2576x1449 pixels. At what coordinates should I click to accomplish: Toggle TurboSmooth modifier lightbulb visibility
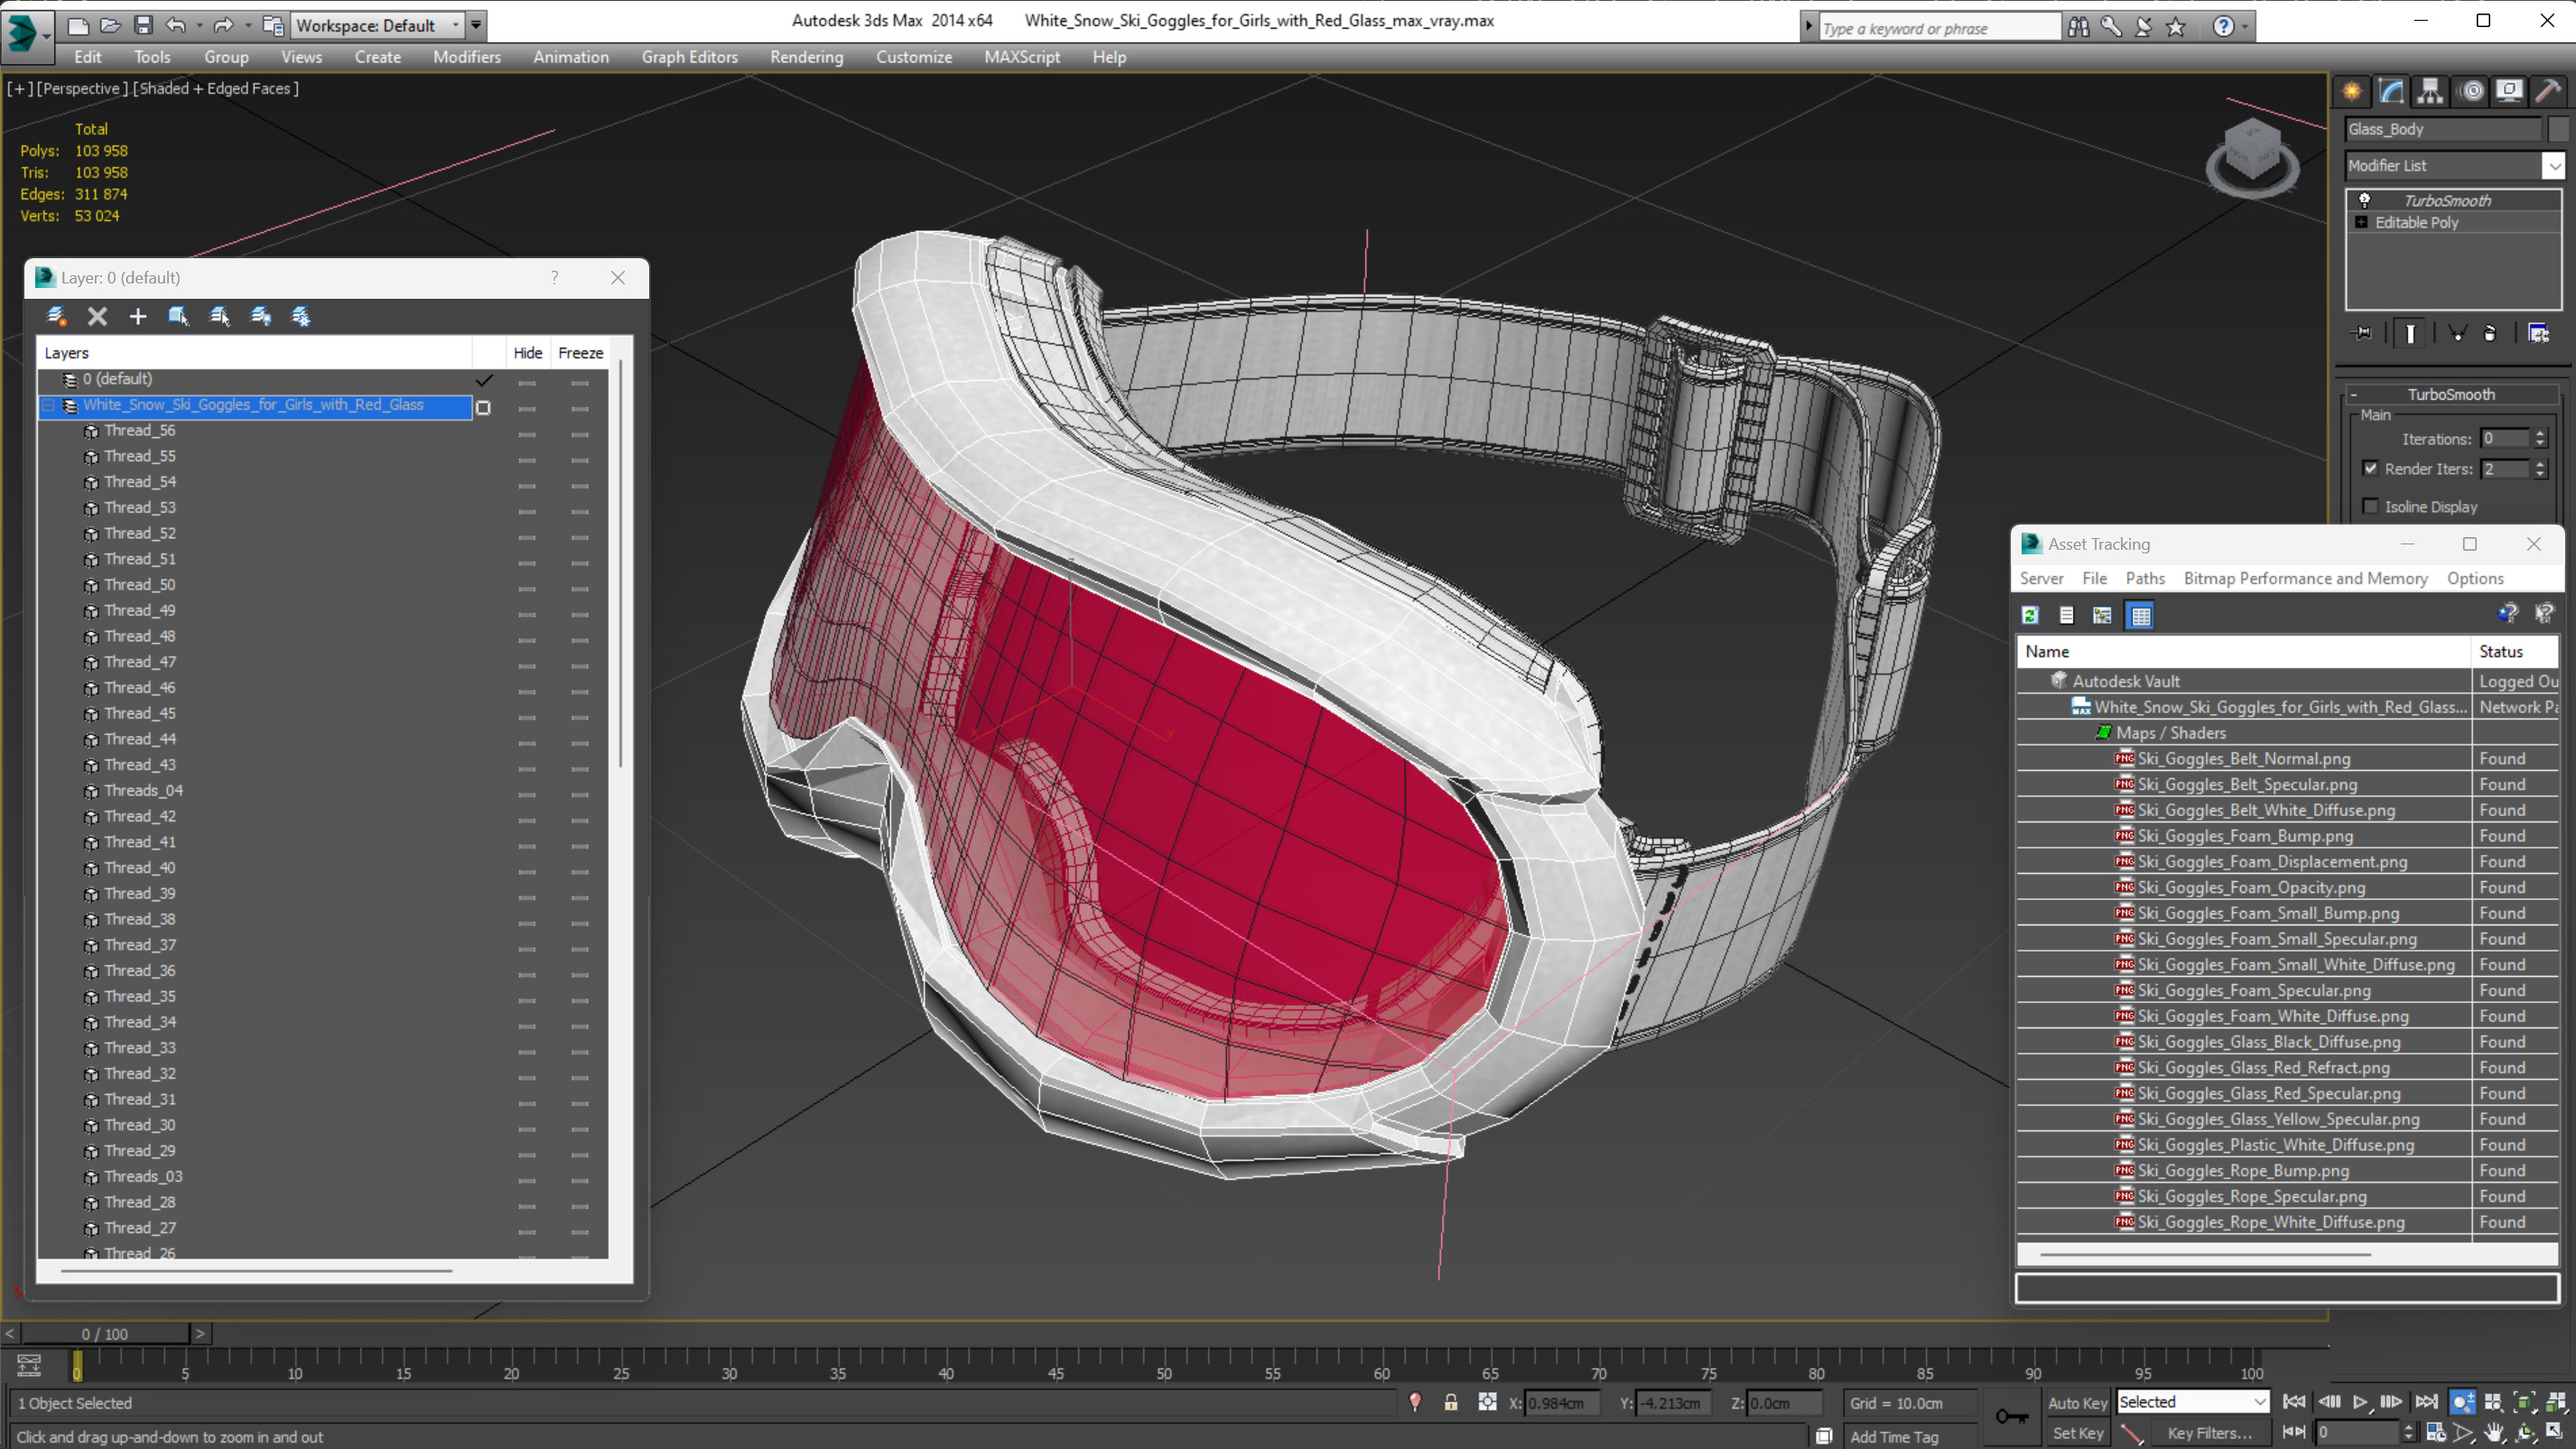[2365, 200]
